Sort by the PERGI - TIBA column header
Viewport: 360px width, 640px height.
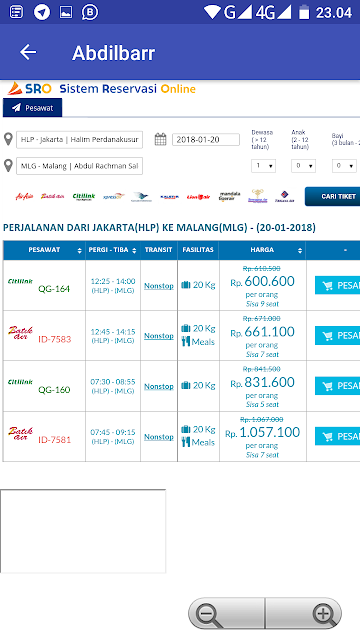113,250
